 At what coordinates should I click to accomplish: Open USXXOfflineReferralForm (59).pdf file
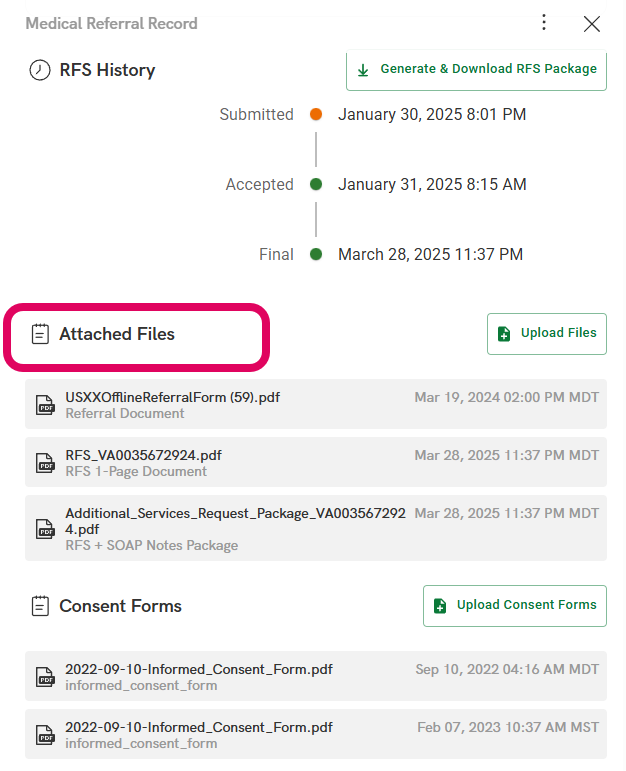coord(172,397)
